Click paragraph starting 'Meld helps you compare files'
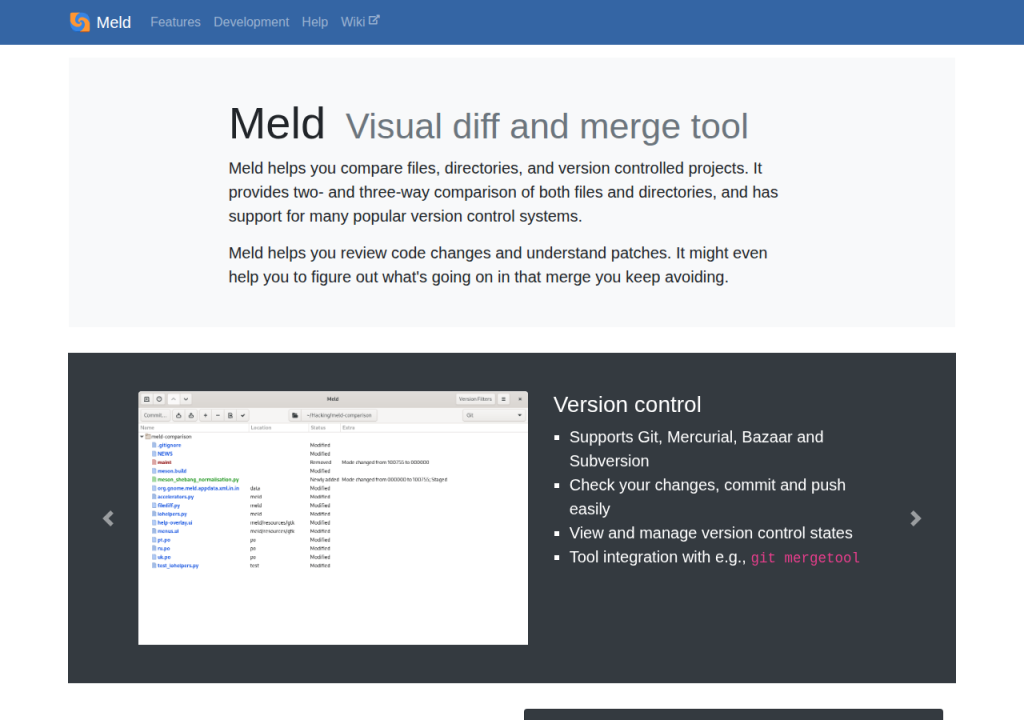 click(x=503, y=192)
